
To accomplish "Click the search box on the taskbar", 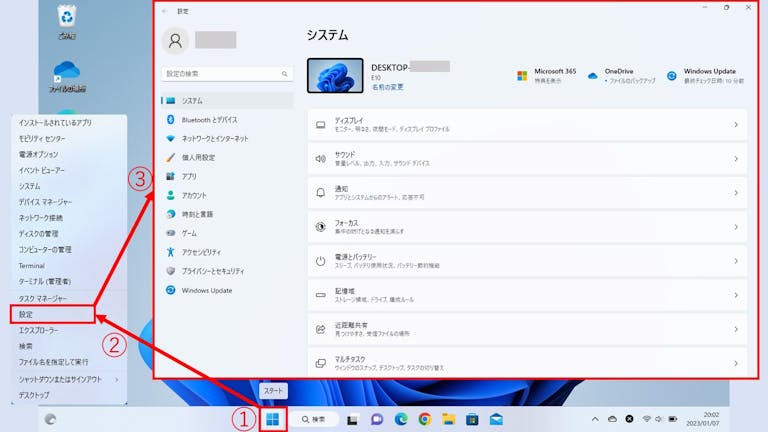I will (x=314, y=419).
